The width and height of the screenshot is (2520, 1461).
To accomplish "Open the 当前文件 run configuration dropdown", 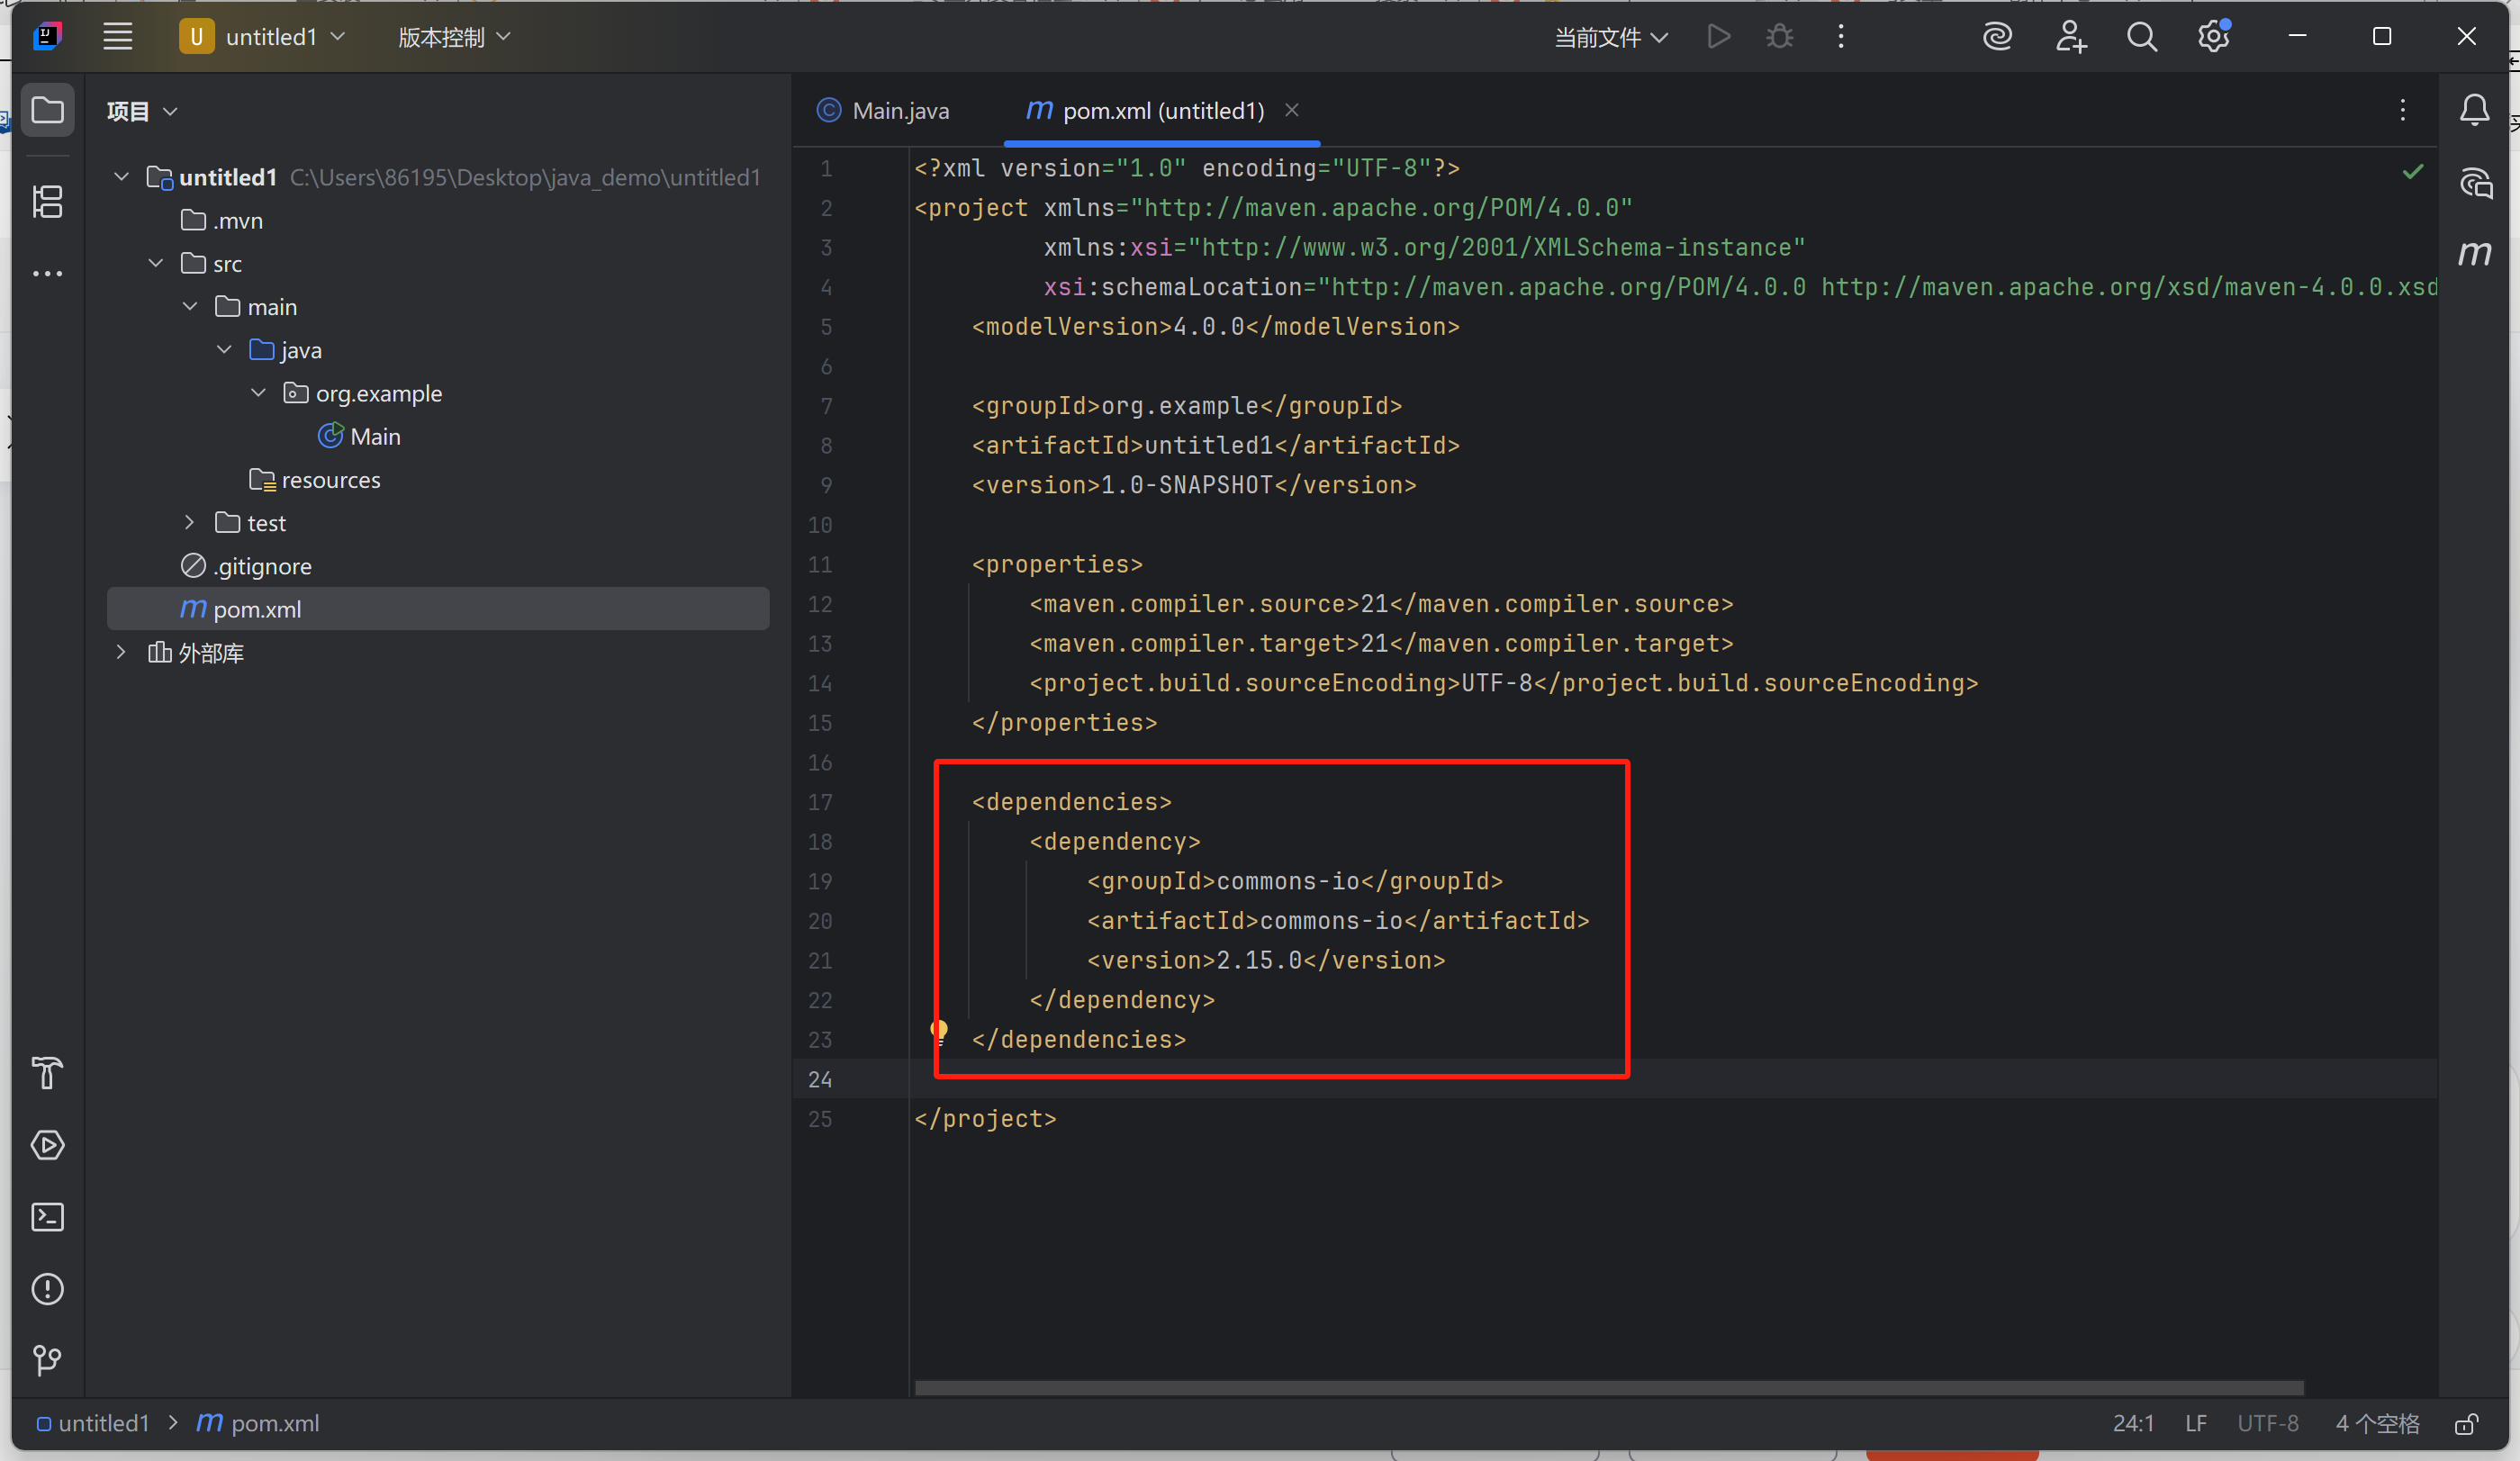I will [x=1610, y=37].
